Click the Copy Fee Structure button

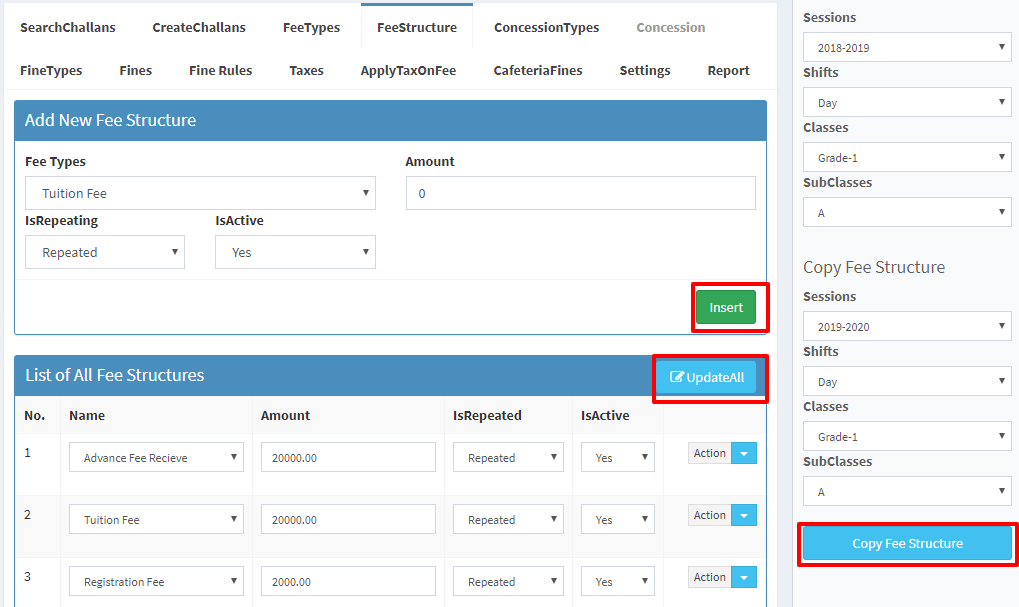coord(906,544)
